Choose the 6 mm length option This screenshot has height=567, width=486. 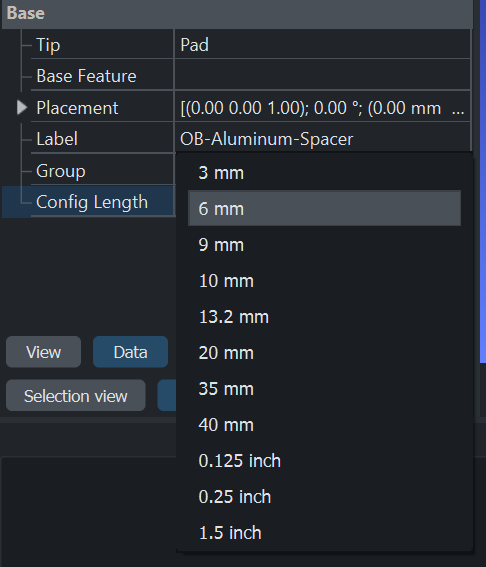tap(324, 208)
